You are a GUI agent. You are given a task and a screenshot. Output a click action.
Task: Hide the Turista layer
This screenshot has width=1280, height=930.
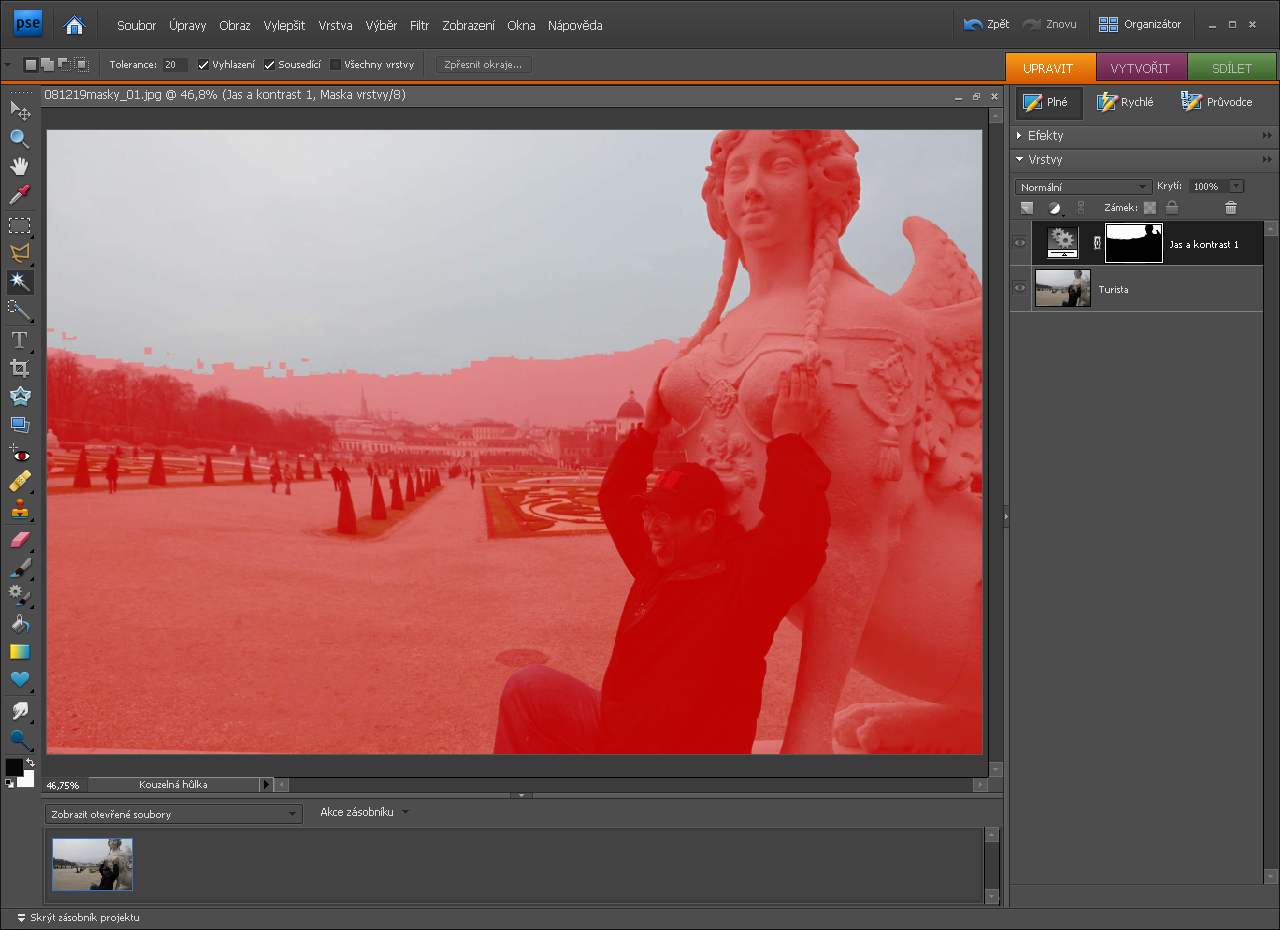coord(1020,288)
